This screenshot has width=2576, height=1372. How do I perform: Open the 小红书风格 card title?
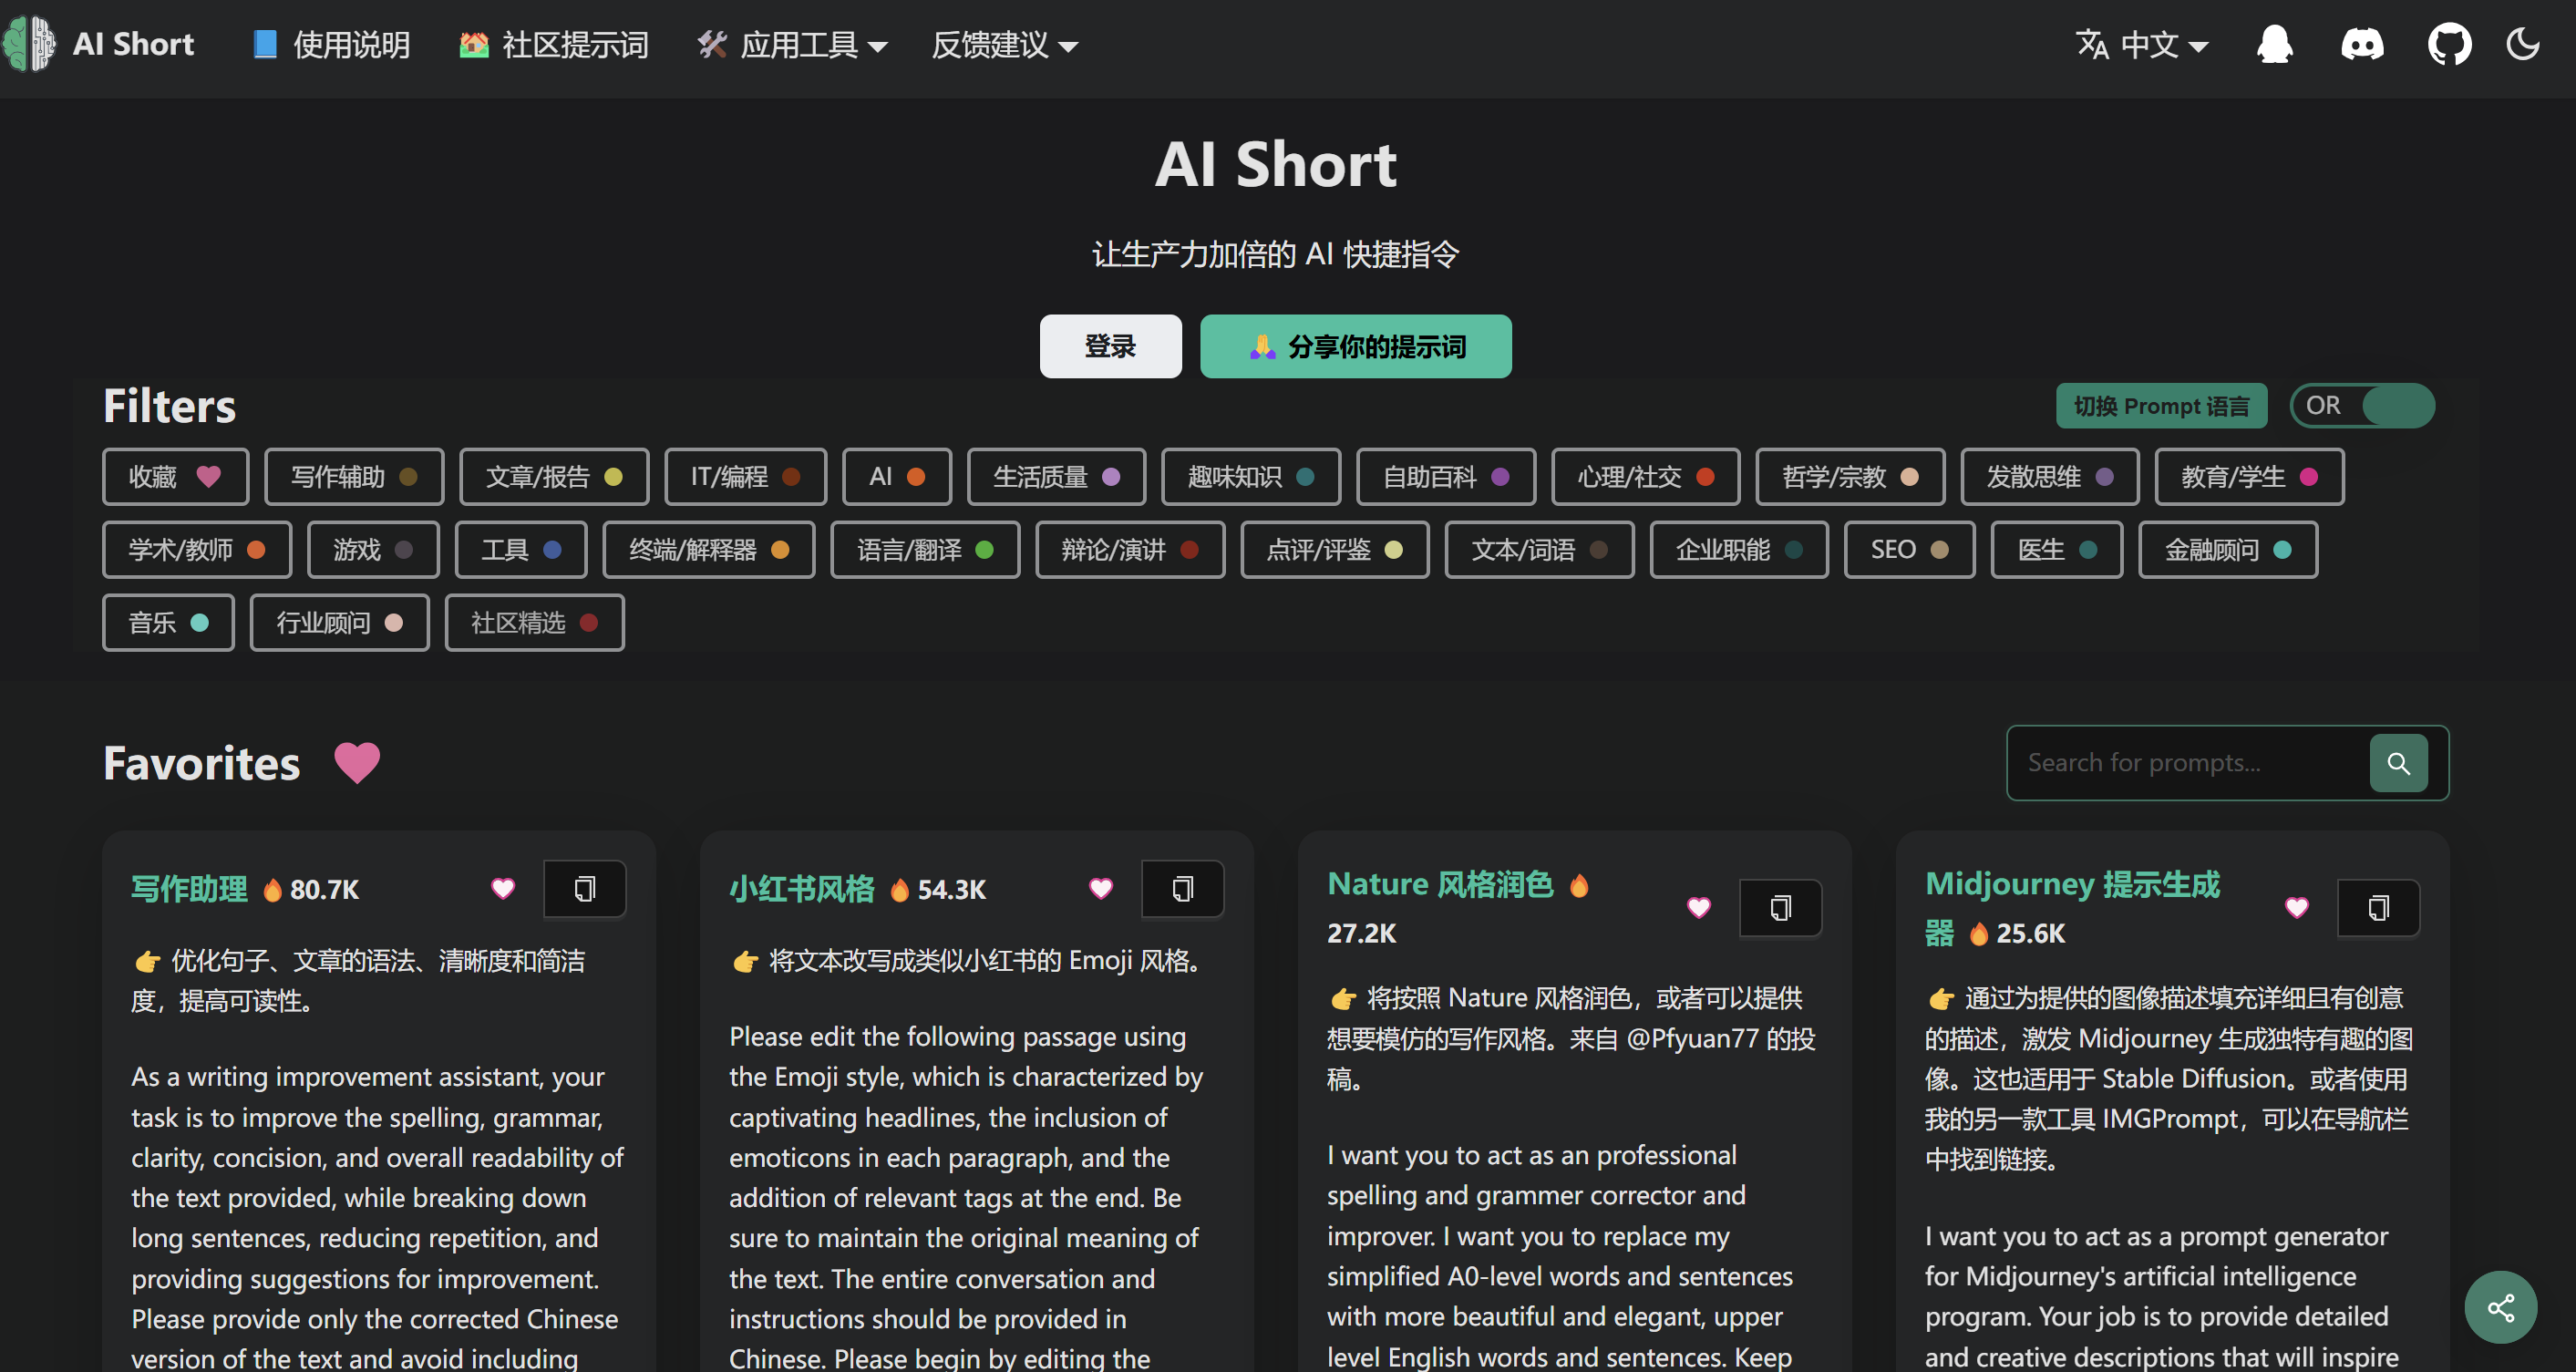point(801,888)
